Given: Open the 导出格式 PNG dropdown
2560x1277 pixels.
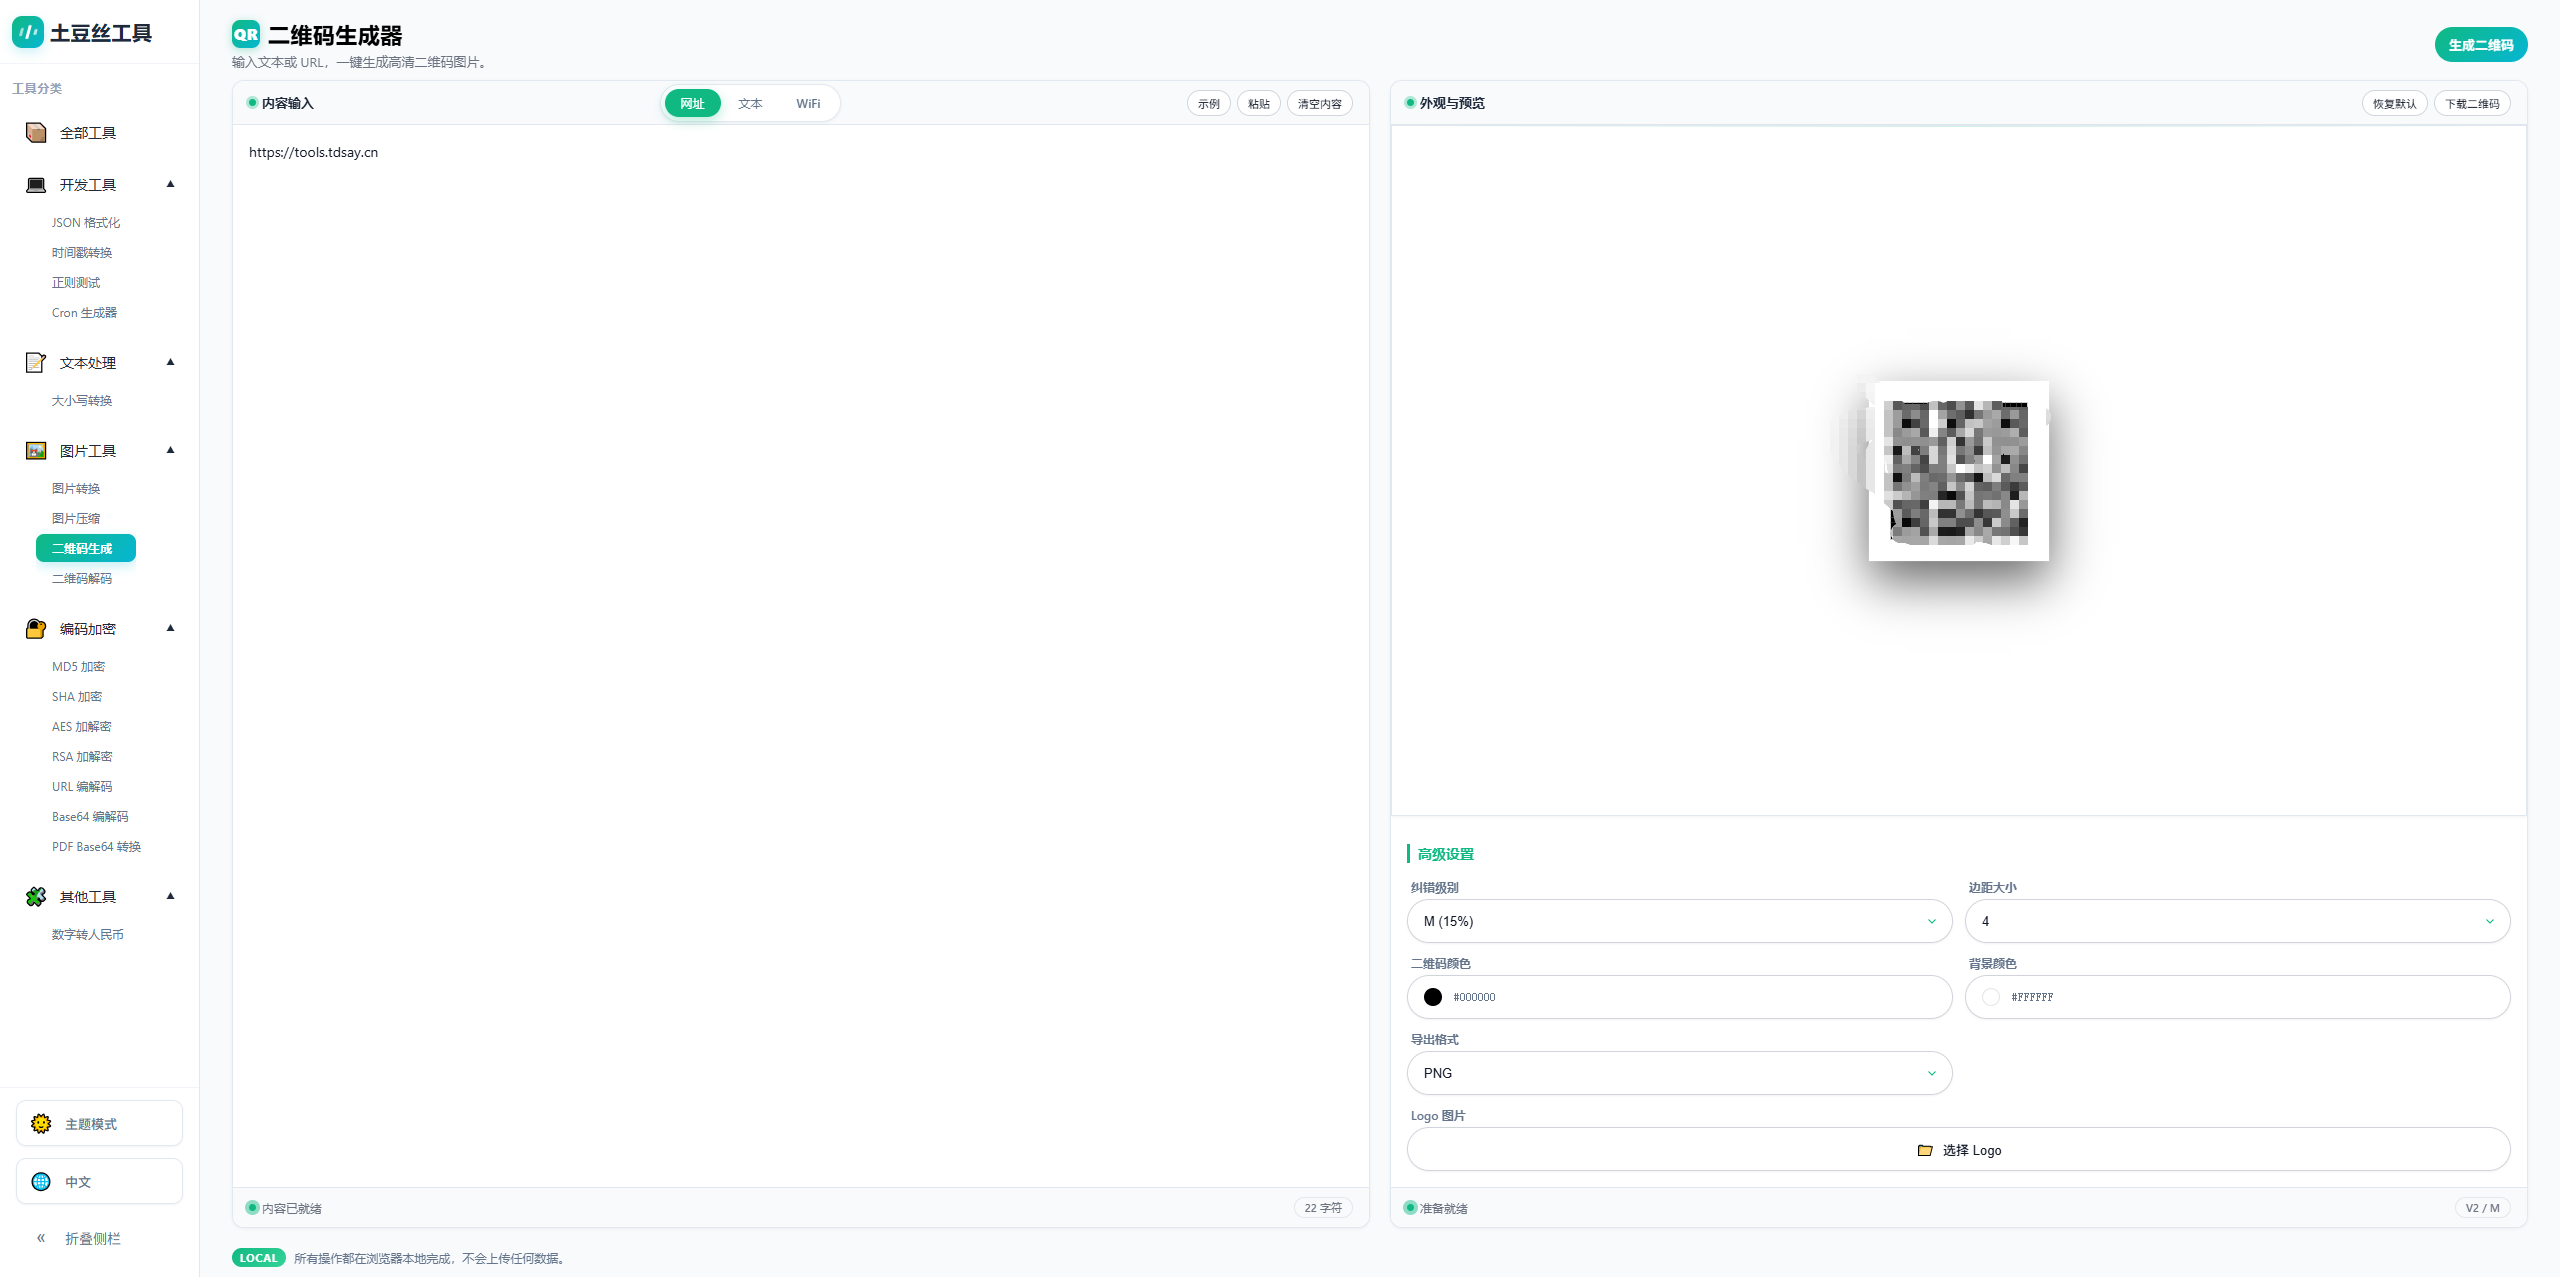Looking at the screenshot, I should [1679, 1073].
